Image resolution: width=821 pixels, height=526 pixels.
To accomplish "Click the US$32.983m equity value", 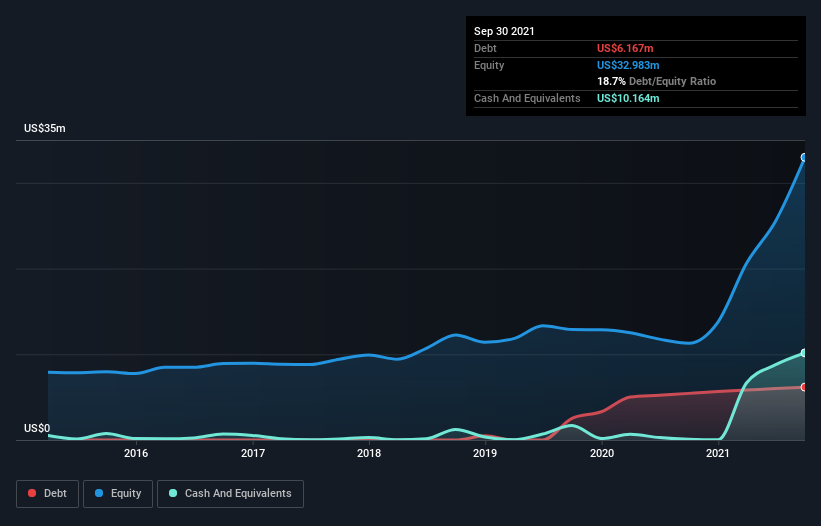I will tap(628, 65).
